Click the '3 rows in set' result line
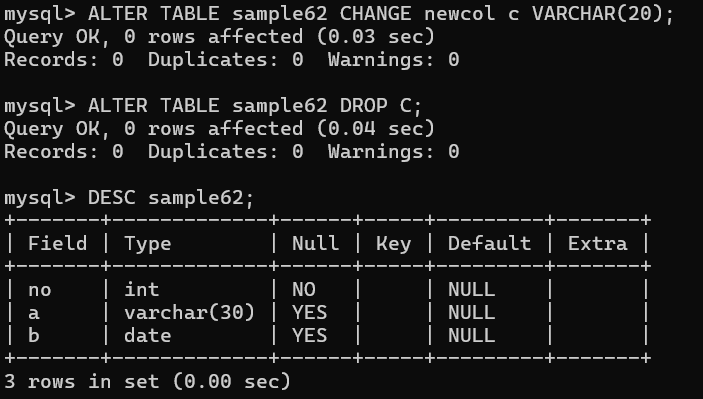The height and width of the screenshot is (399, 703). tap(148, 382)
